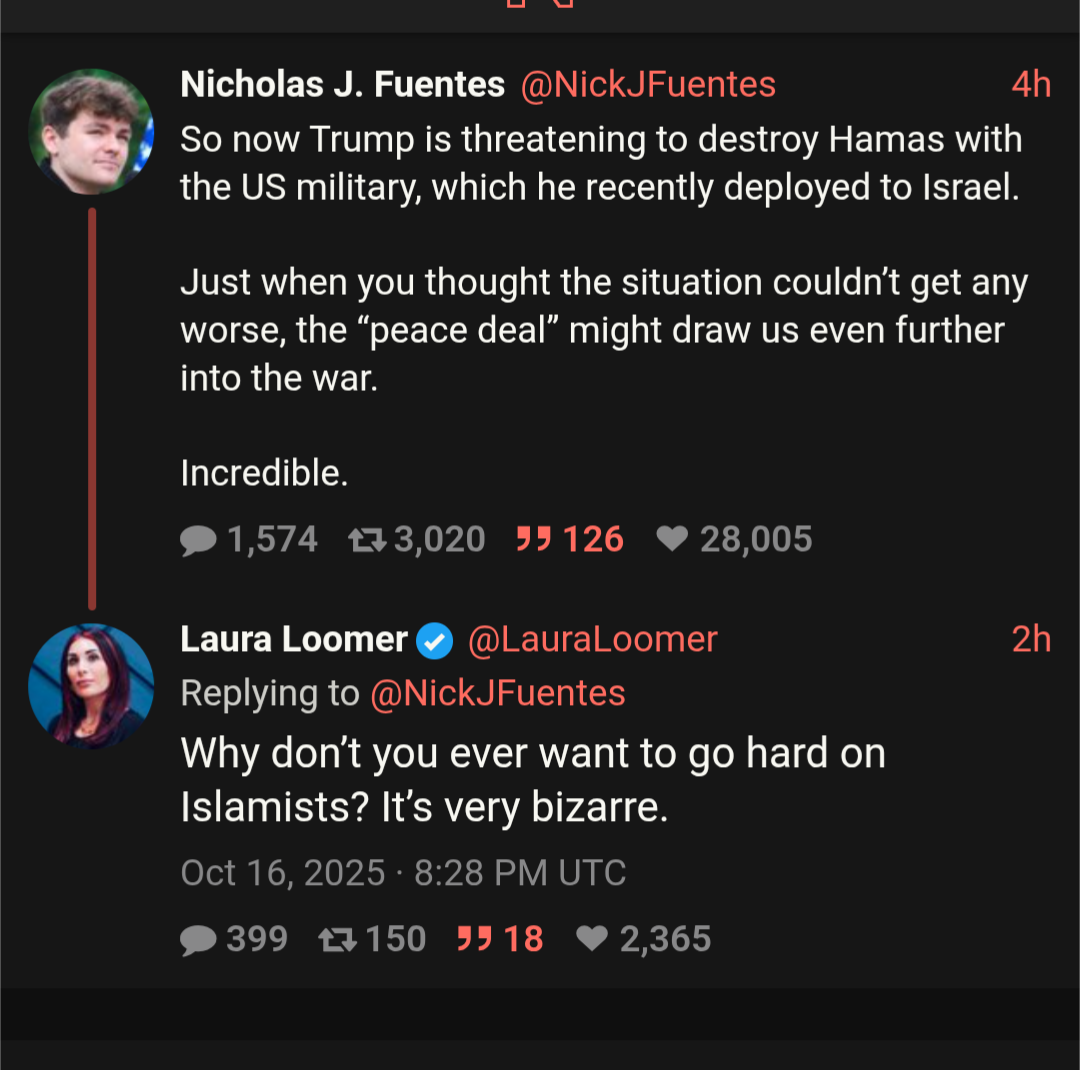The image size is (1080, 1070).
Task: Click the comment icon on Fuentes' tweet
Action: (198, 540)
